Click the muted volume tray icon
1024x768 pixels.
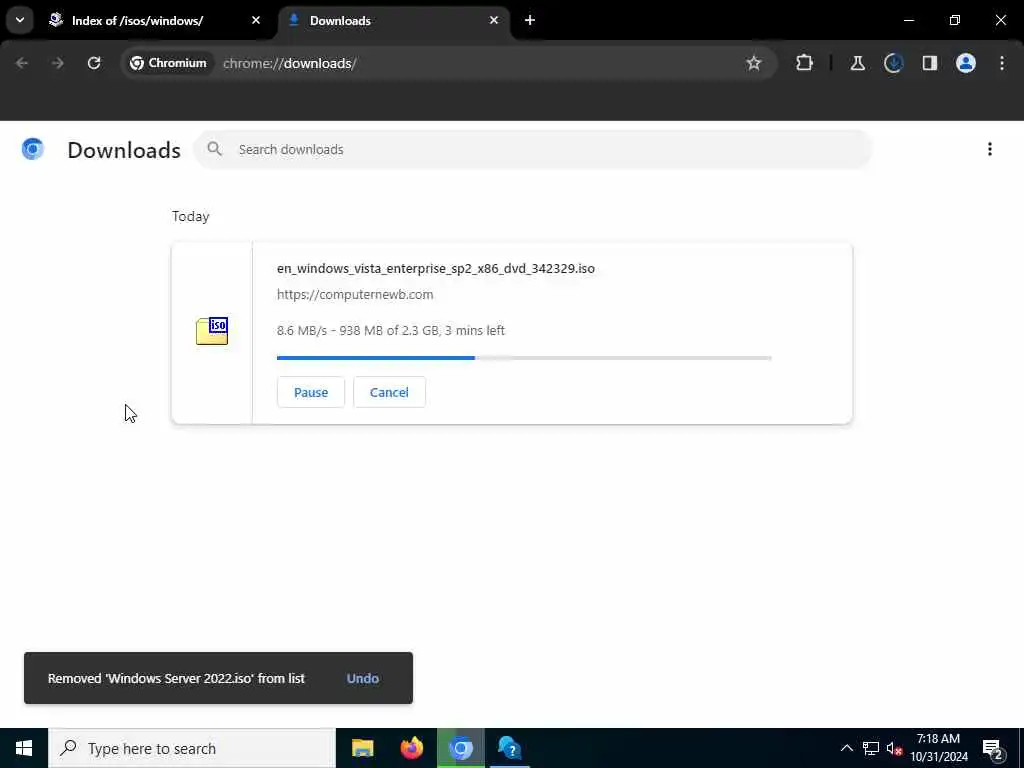pos(894,748)
